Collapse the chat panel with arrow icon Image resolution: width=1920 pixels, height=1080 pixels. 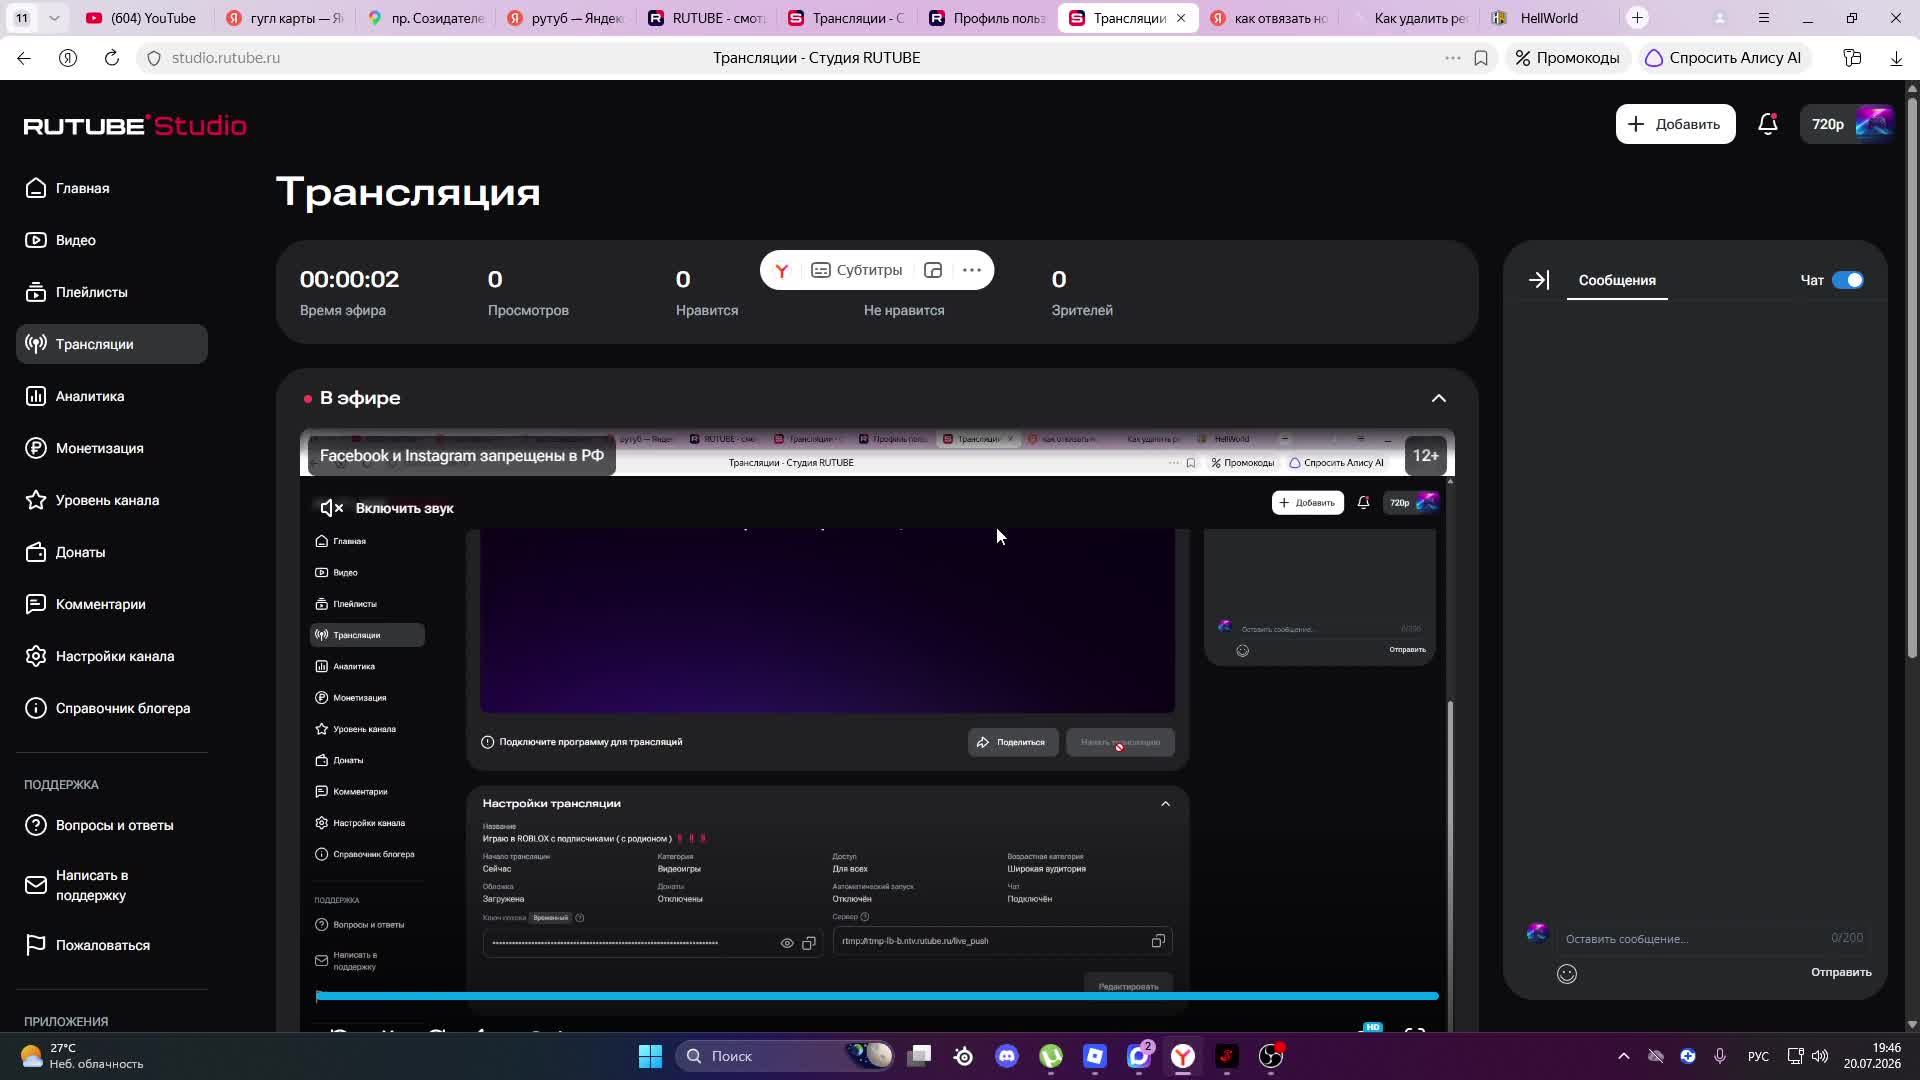(x=1539, y=280)
